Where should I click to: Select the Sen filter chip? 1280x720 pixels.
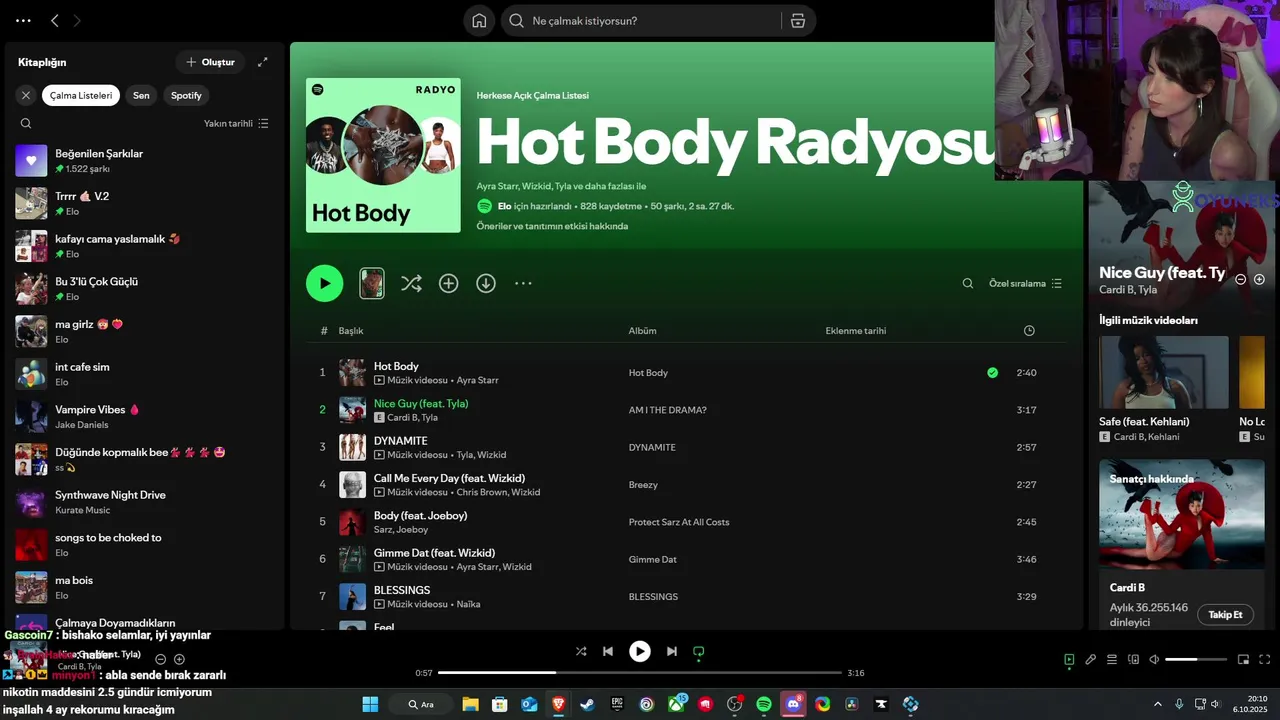[141, 96]
